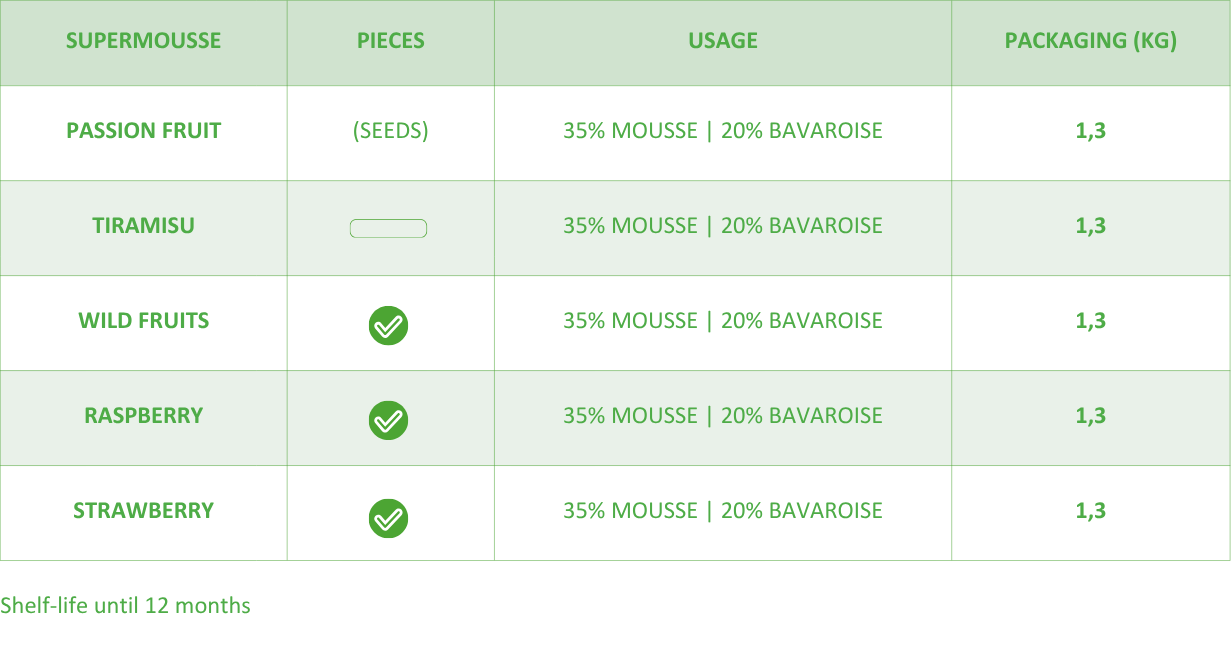Click the USAGE column header

pos(722,41)
